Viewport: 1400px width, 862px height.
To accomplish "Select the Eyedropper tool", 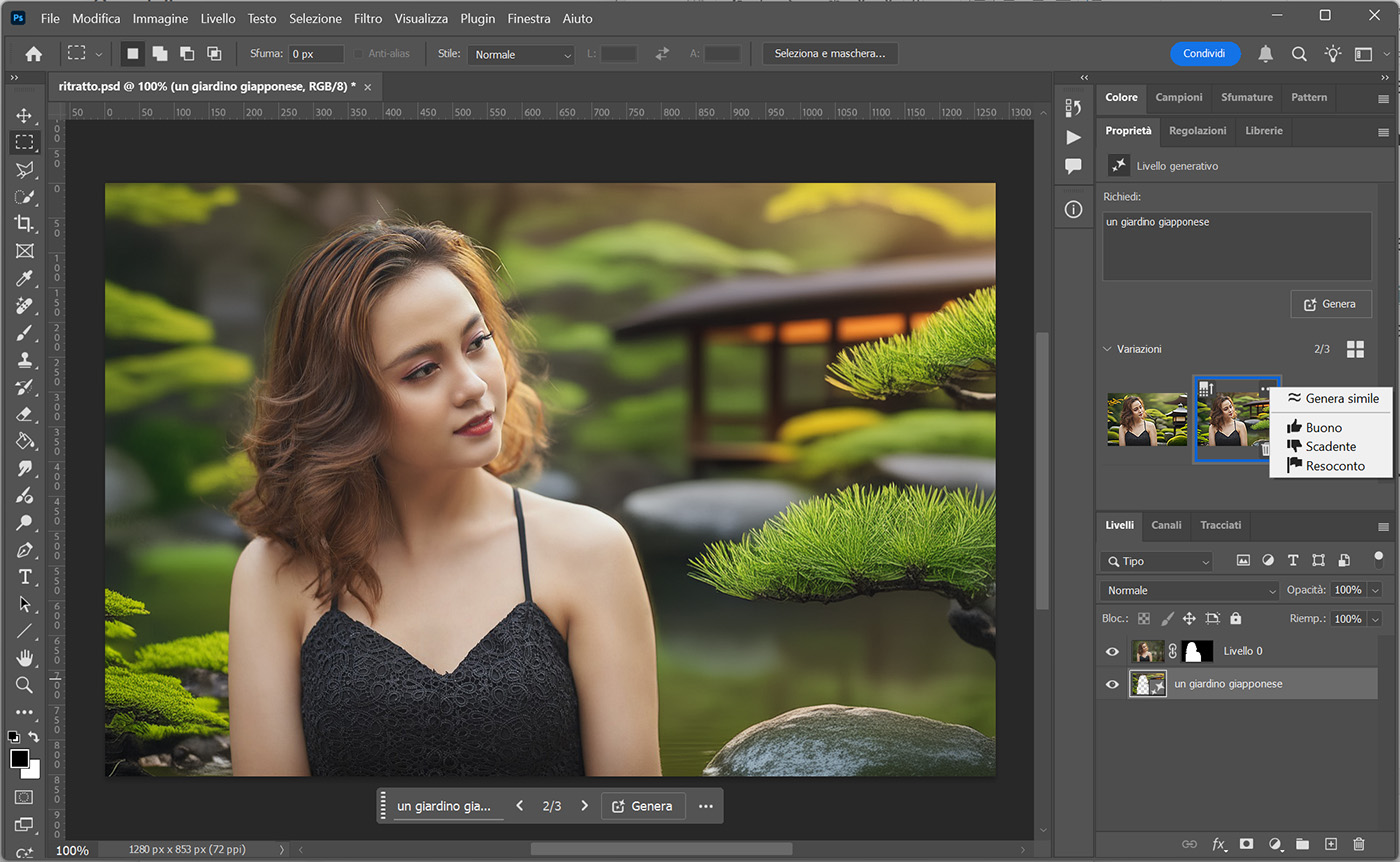I will (x=25, y=277).
